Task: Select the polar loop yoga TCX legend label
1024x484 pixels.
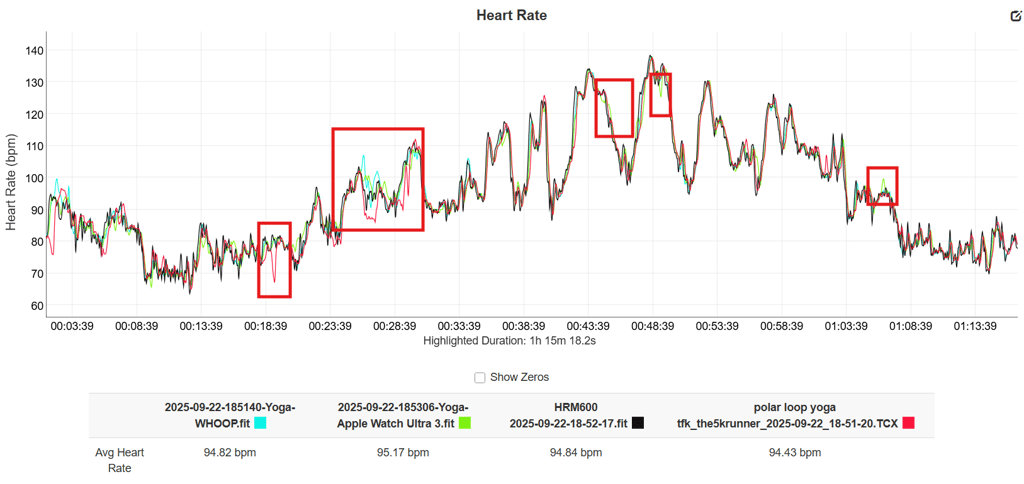Action: [x=788, y=415]
